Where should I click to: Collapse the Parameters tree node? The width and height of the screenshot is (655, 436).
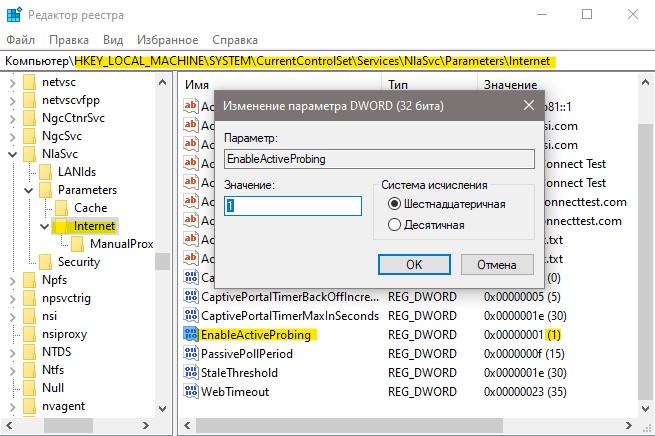28,190
